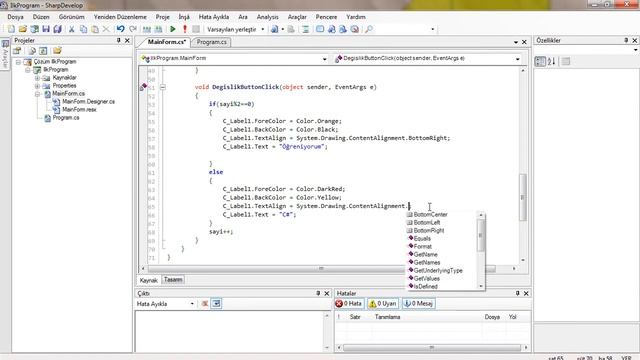Click the Paste clipboard icon
Viewport: 640px width, 360px height.
pyautogui.click(x=95, y=29)
